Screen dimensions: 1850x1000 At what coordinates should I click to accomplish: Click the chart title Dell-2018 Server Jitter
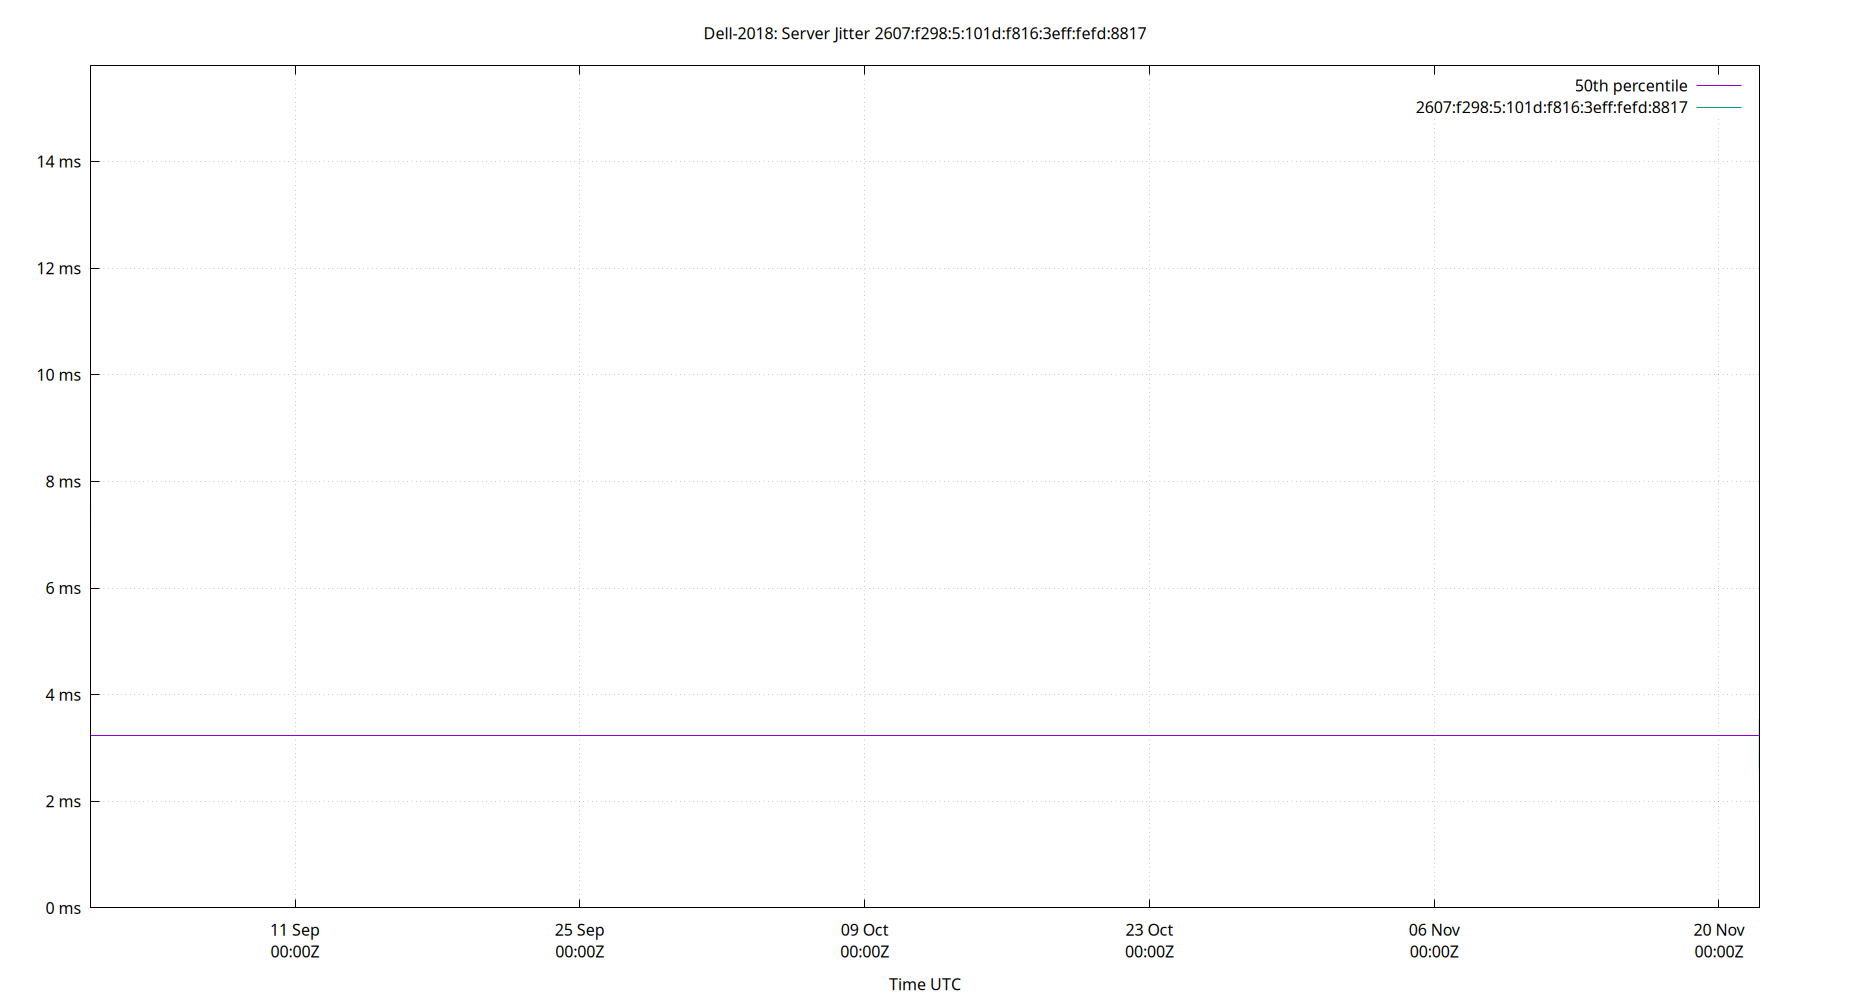925,33
